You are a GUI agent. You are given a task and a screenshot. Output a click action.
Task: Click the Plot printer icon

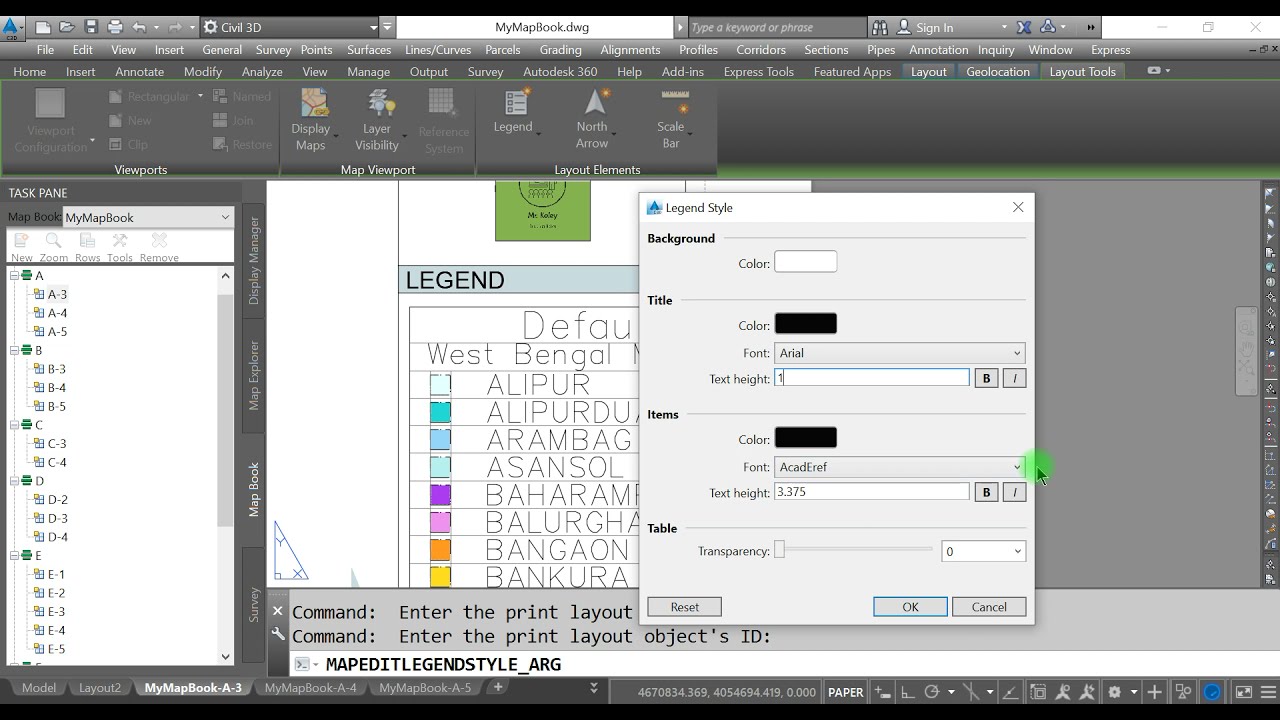[x=115, y=27]
